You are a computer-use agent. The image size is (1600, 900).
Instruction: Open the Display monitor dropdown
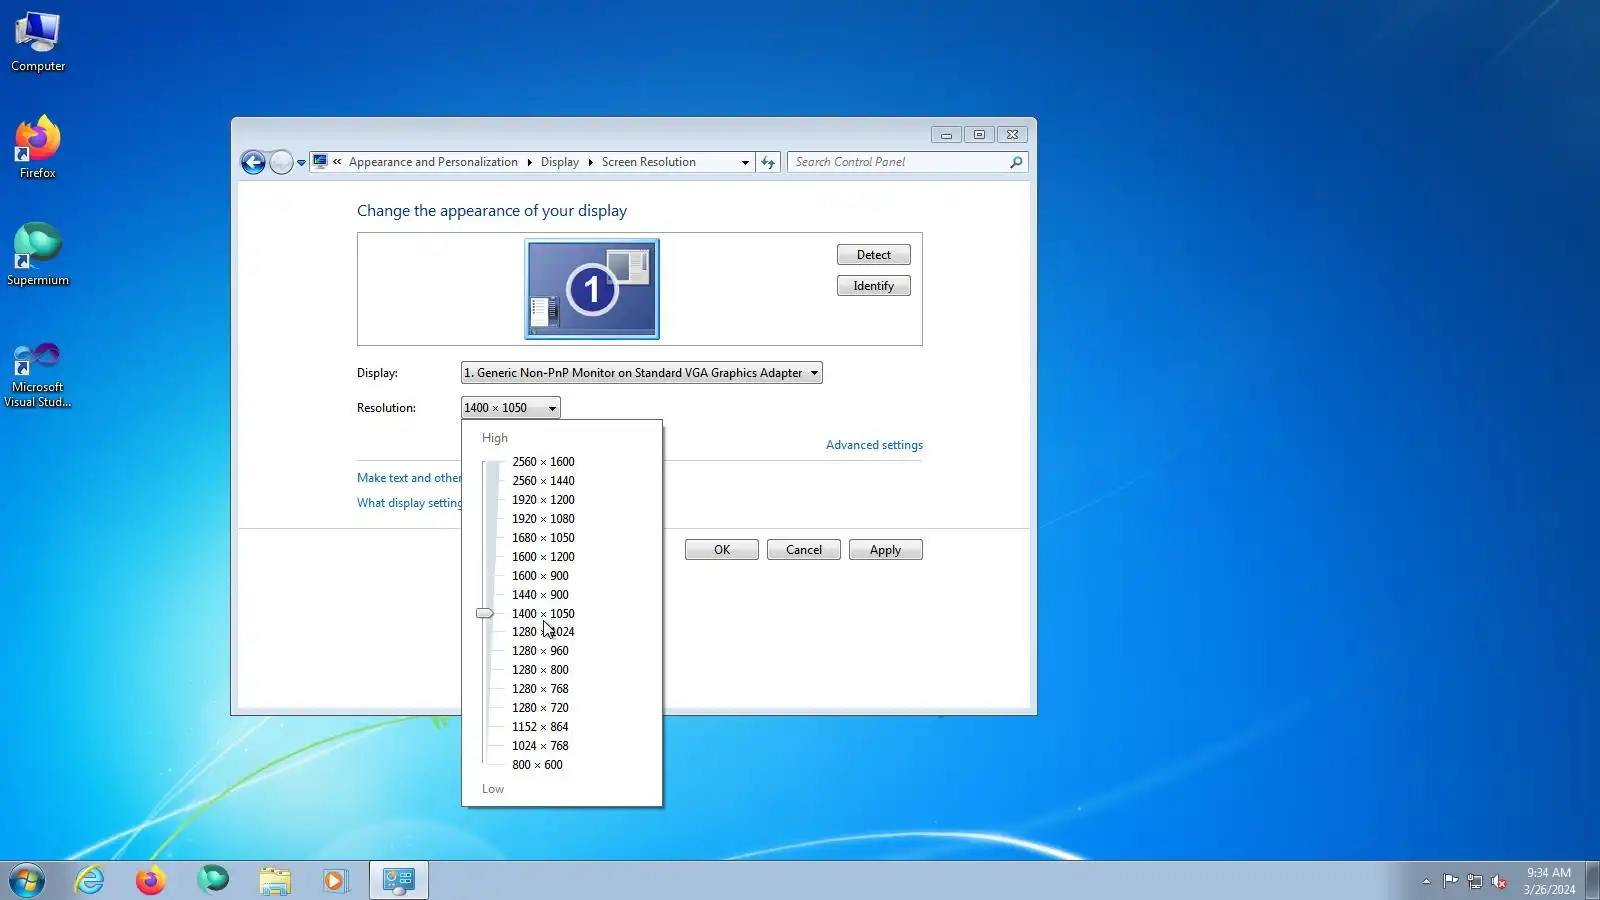pyautogui.click(x=642, y=373)
